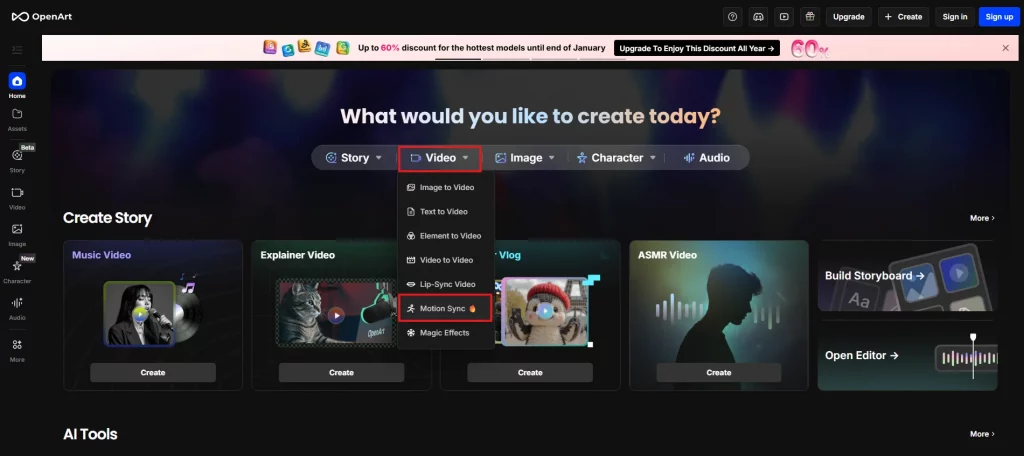Choose Motion Sync
The height and width of the screenshot is (456, 1024).
tap(445, 308)
